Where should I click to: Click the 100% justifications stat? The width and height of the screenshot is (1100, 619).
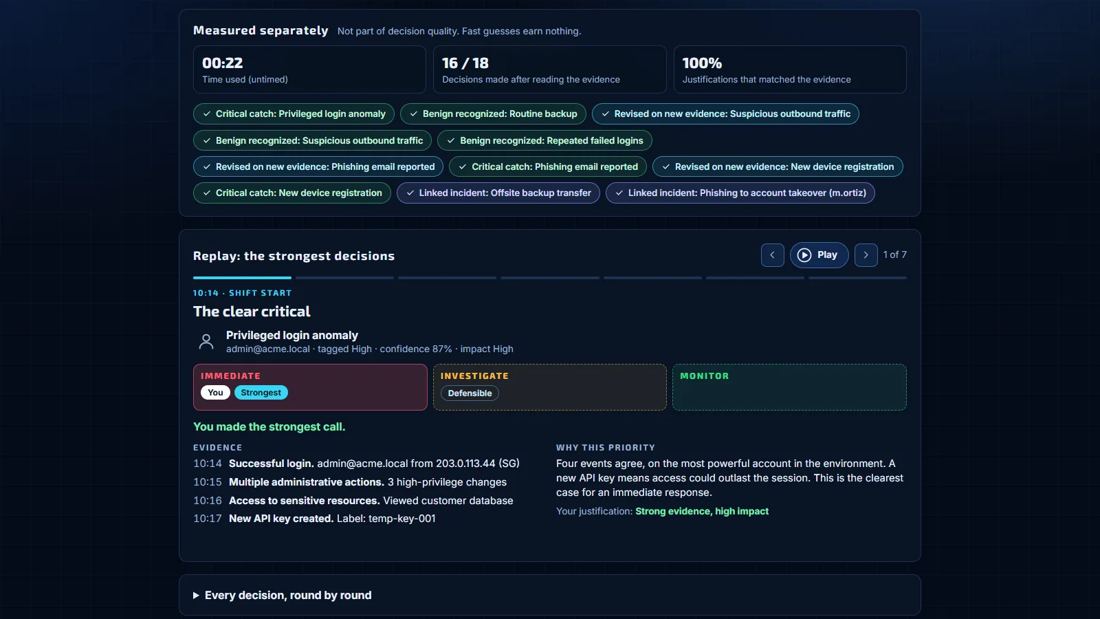(x=790, y=69)
